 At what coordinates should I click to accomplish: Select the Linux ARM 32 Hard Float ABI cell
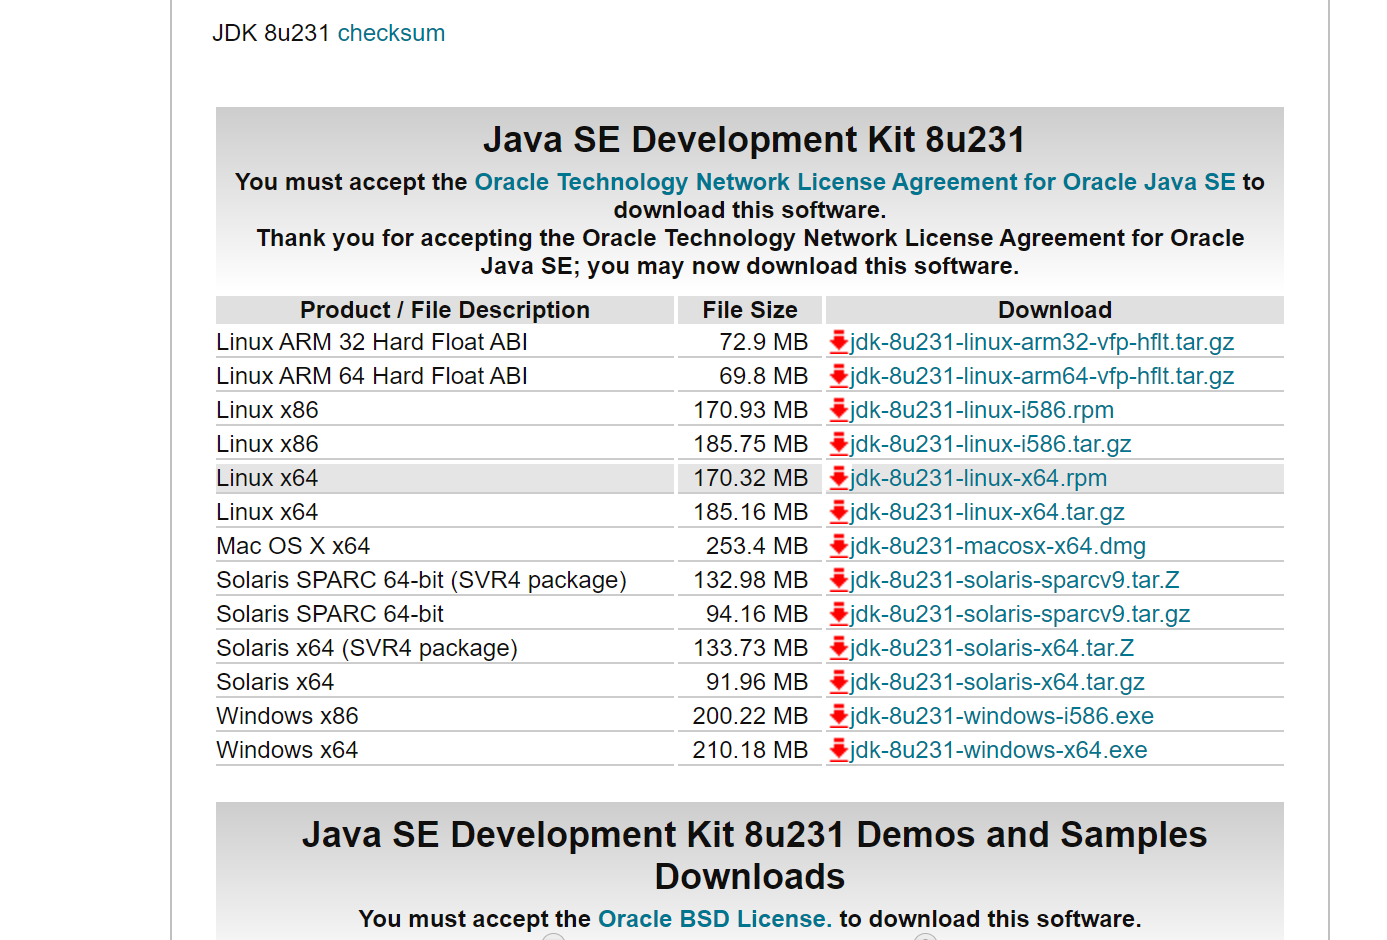[x=445, y=342]
